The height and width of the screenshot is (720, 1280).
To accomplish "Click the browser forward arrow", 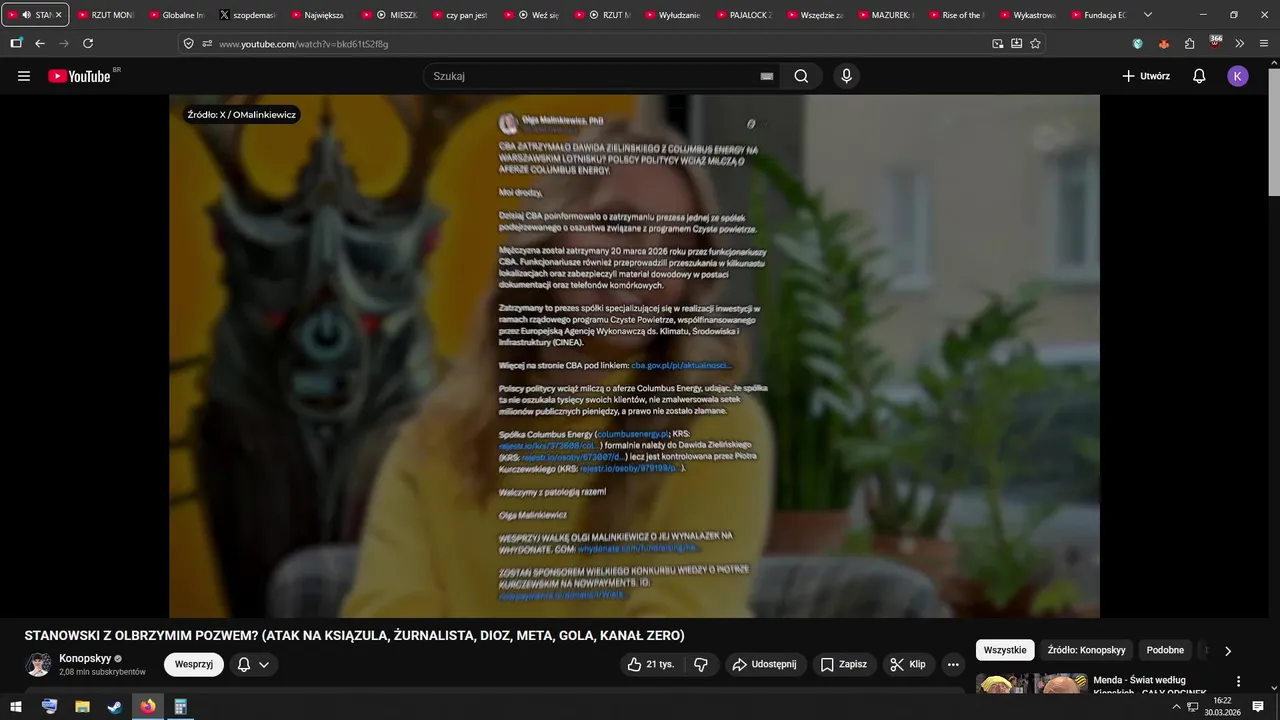I will [64, 43].
